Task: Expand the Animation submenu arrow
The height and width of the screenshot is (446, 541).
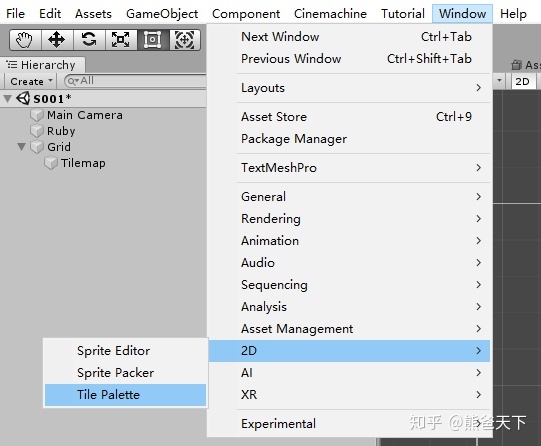Action: tap(479, 241)
